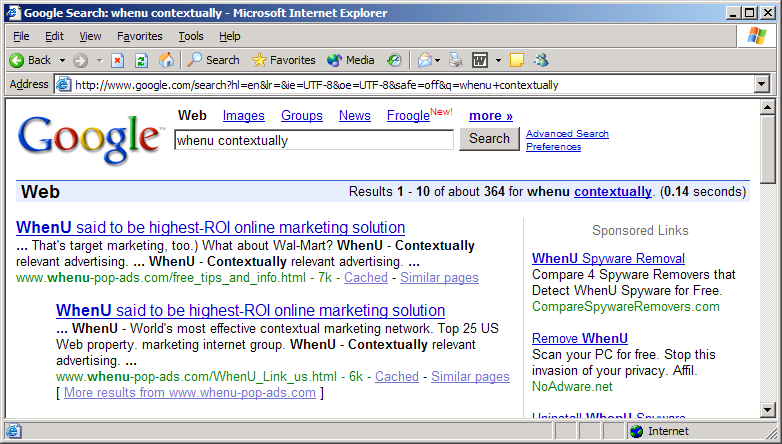The height and width of the screenshot is (444, 782).
Task: Go to the Home page icon
Action: [166, 60]
